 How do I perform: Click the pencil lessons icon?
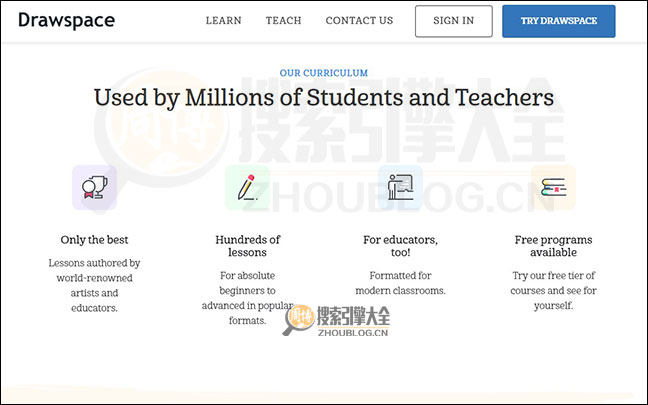point(246,187)
